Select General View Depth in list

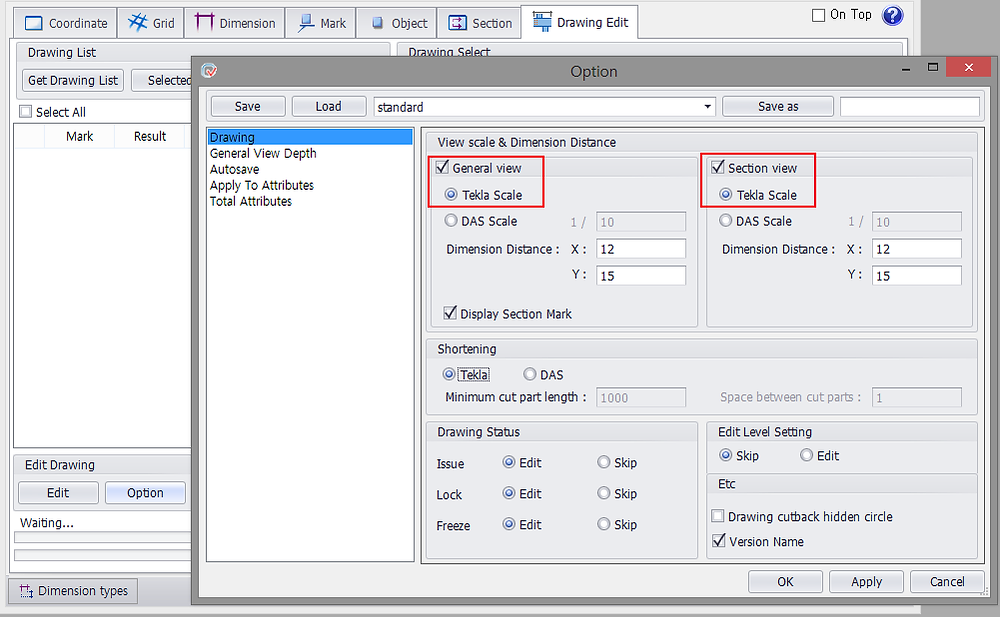point(263,153)
